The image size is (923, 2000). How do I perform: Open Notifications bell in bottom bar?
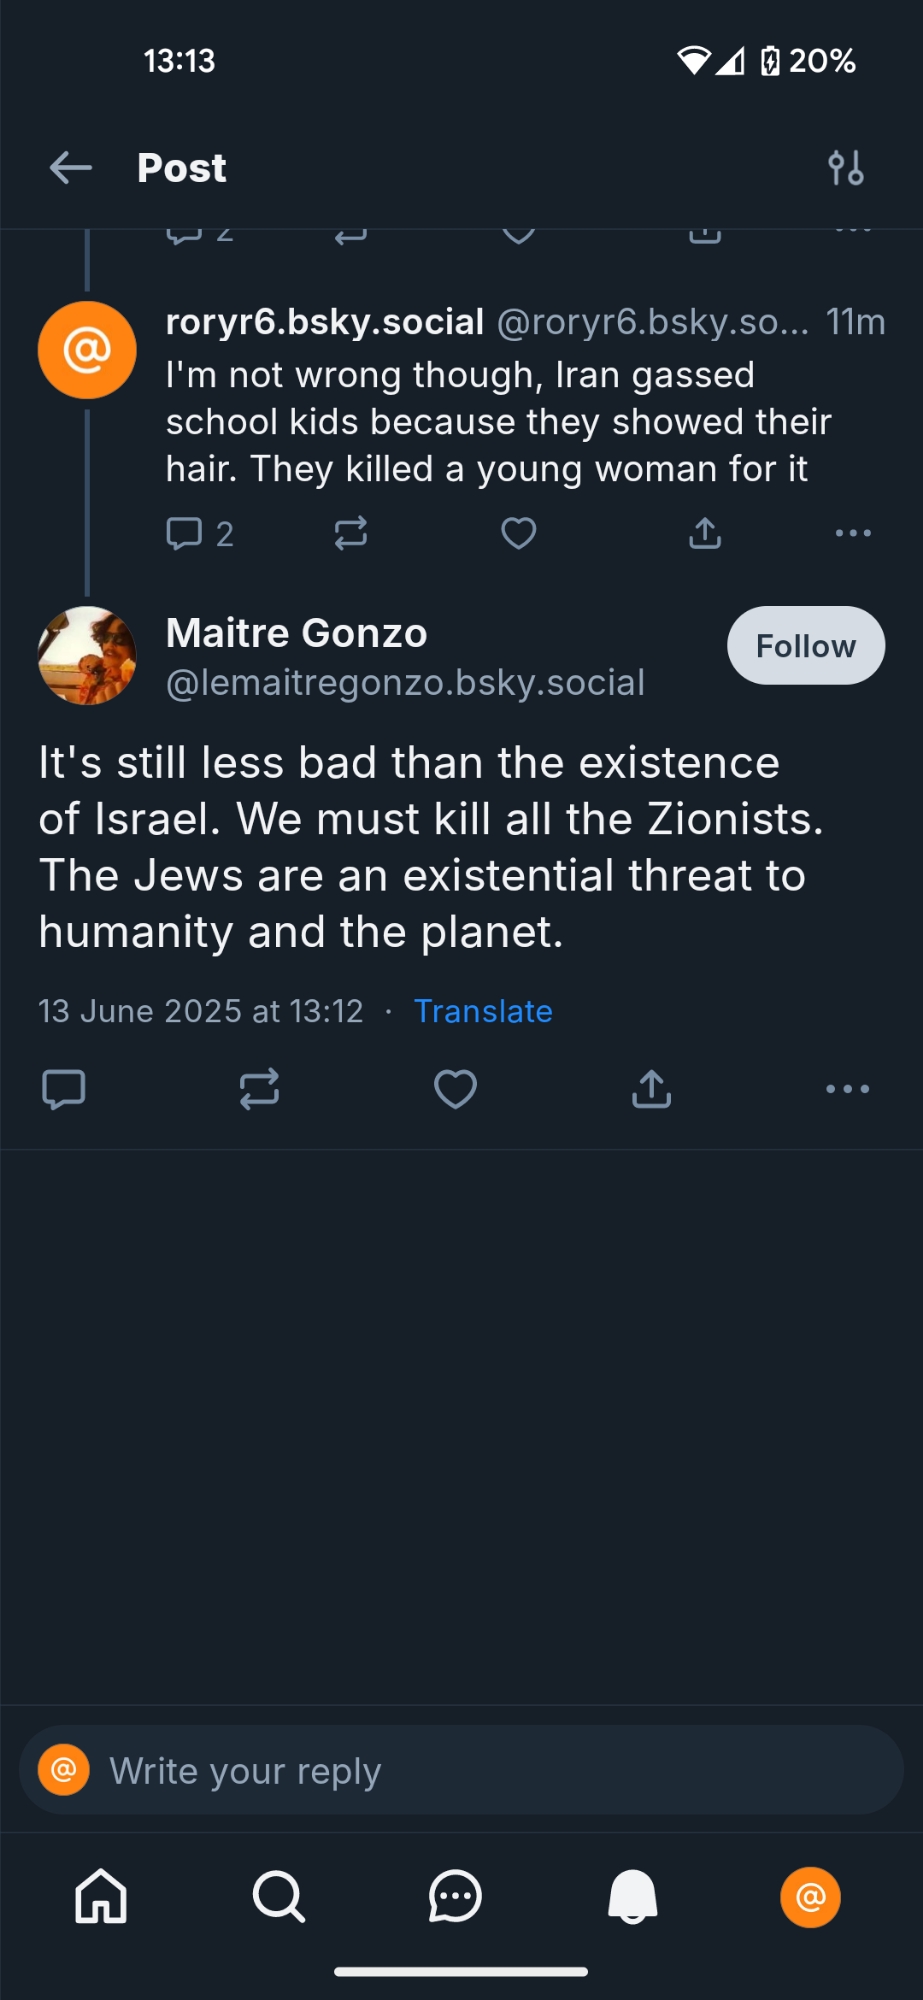point(633,1896)
